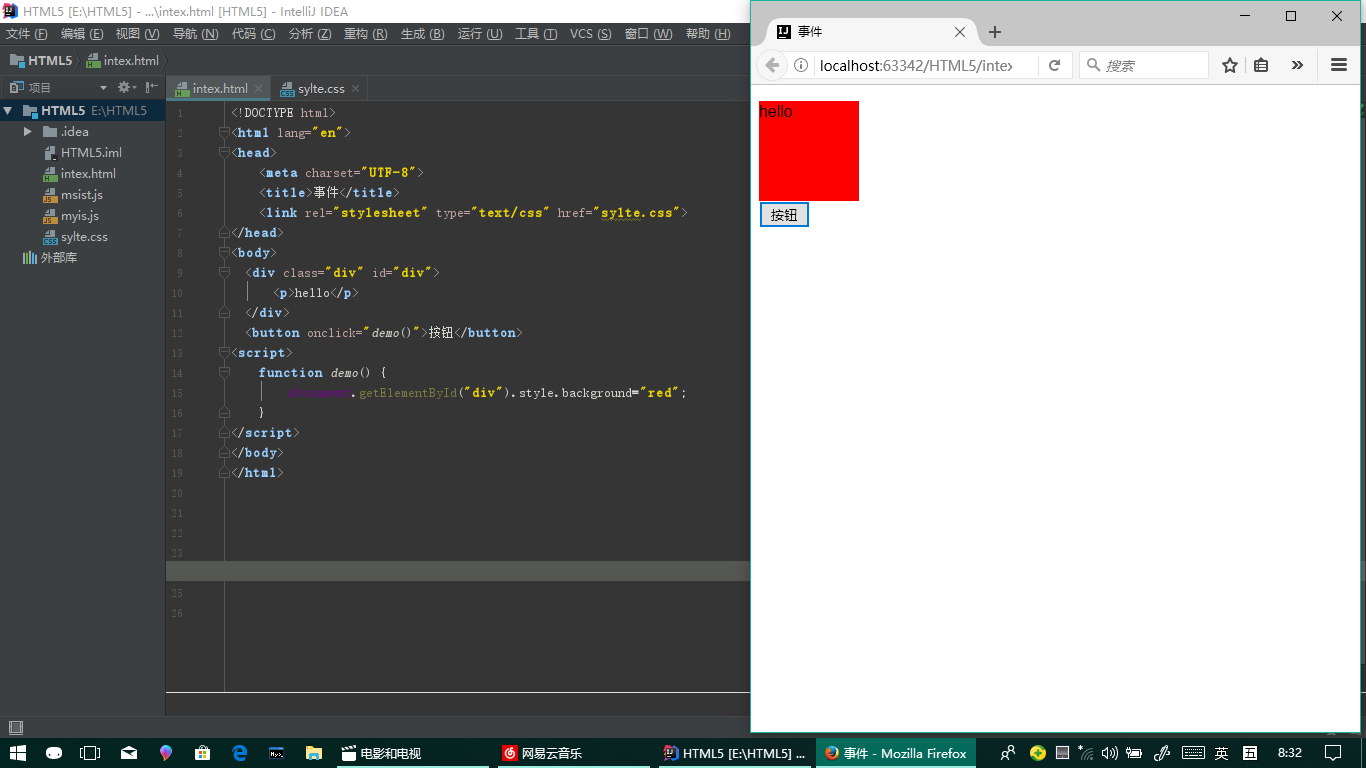Fold the html tag on line 2
The image size is (1366, 768).
[x=225, y=133]
